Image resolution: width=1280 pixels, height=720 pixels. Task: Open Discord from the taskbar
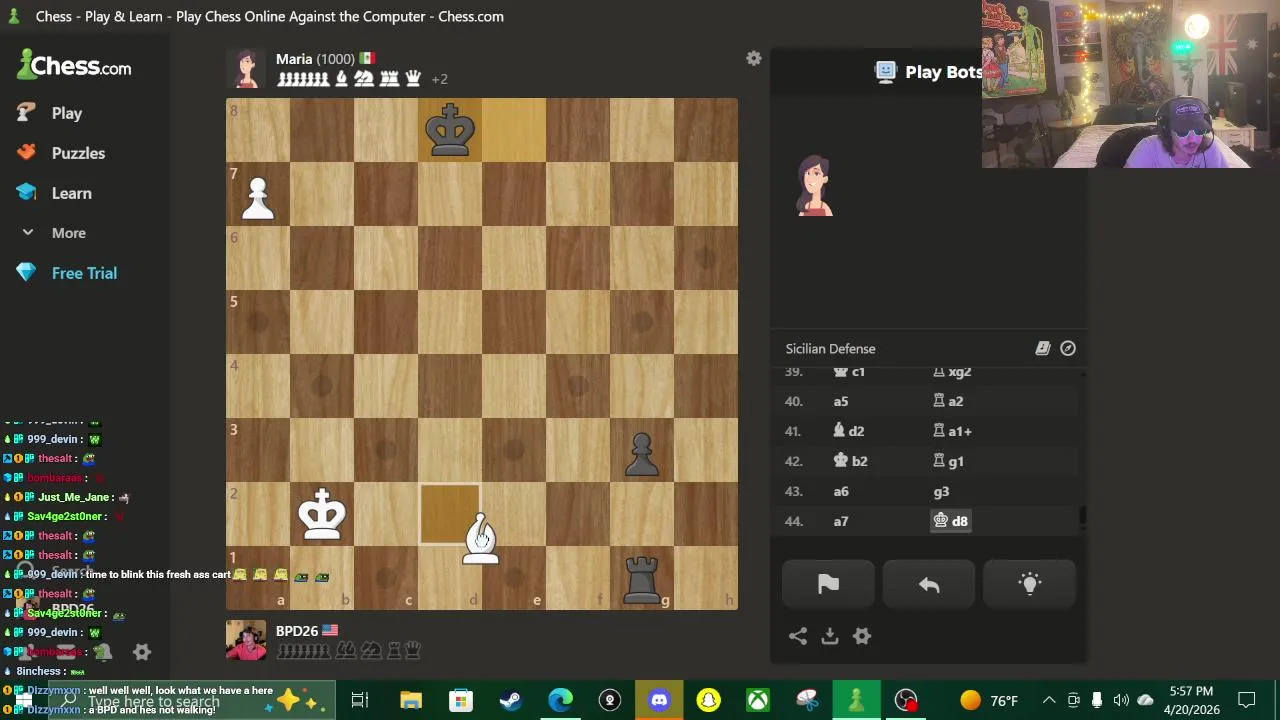659,700
